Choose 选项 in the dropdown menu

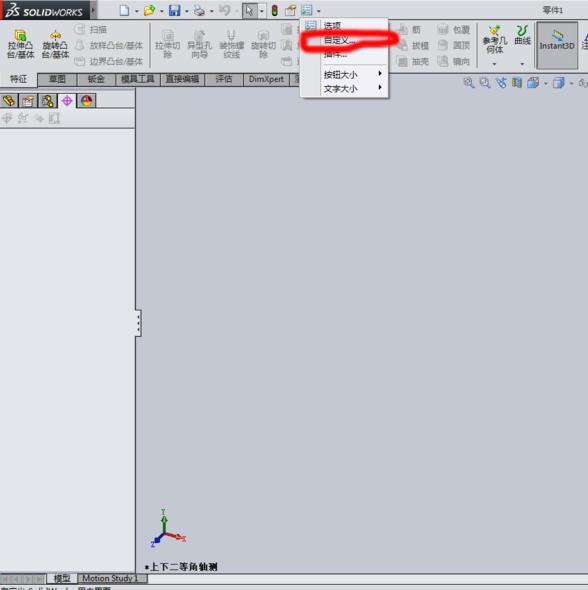tap(344, 26)
